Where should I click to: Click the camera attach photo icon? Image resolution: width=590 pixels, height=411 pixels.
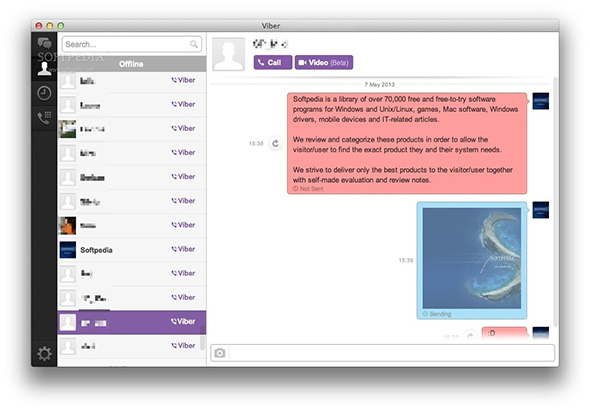[x=220, y=353]
